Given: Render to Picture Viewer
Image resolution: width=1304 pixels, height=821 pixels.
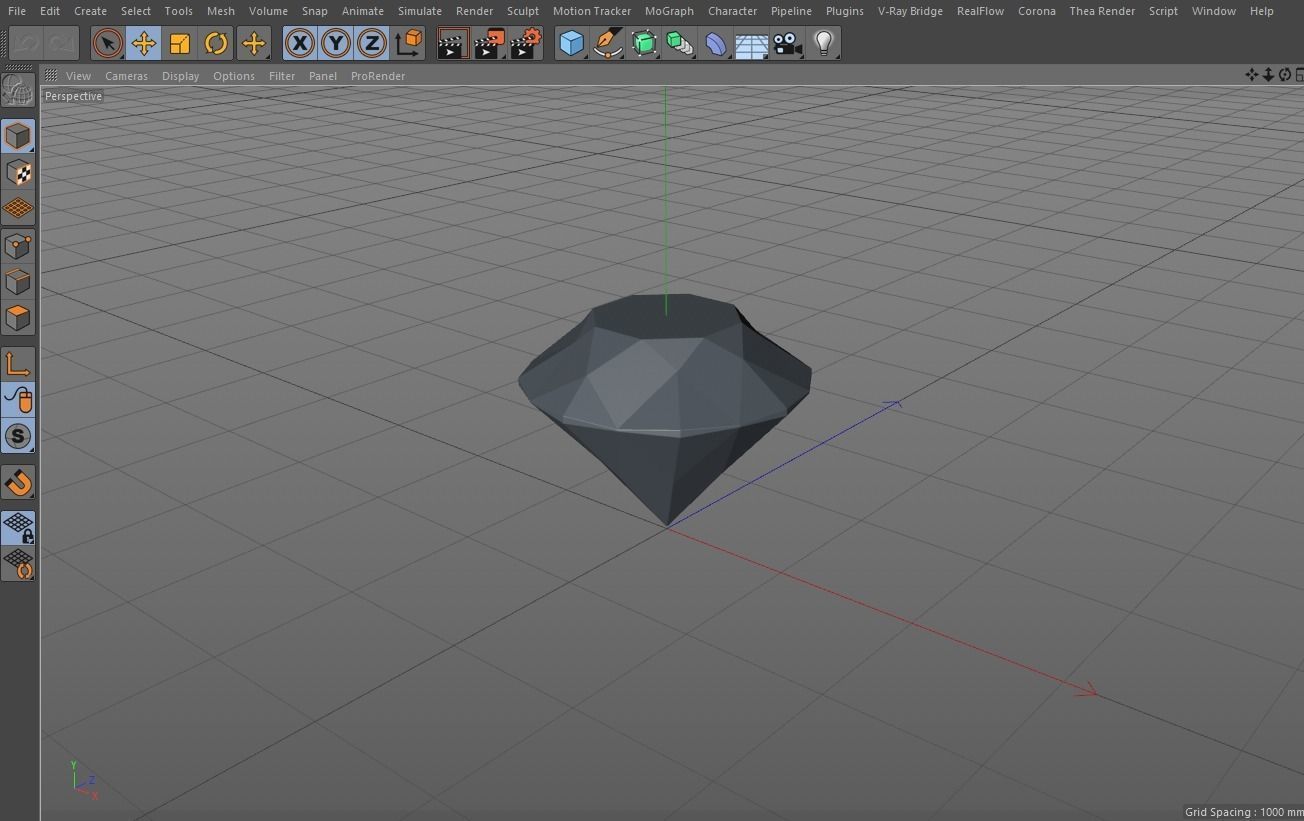Looking at the screenshot, I should click(490, 44).
